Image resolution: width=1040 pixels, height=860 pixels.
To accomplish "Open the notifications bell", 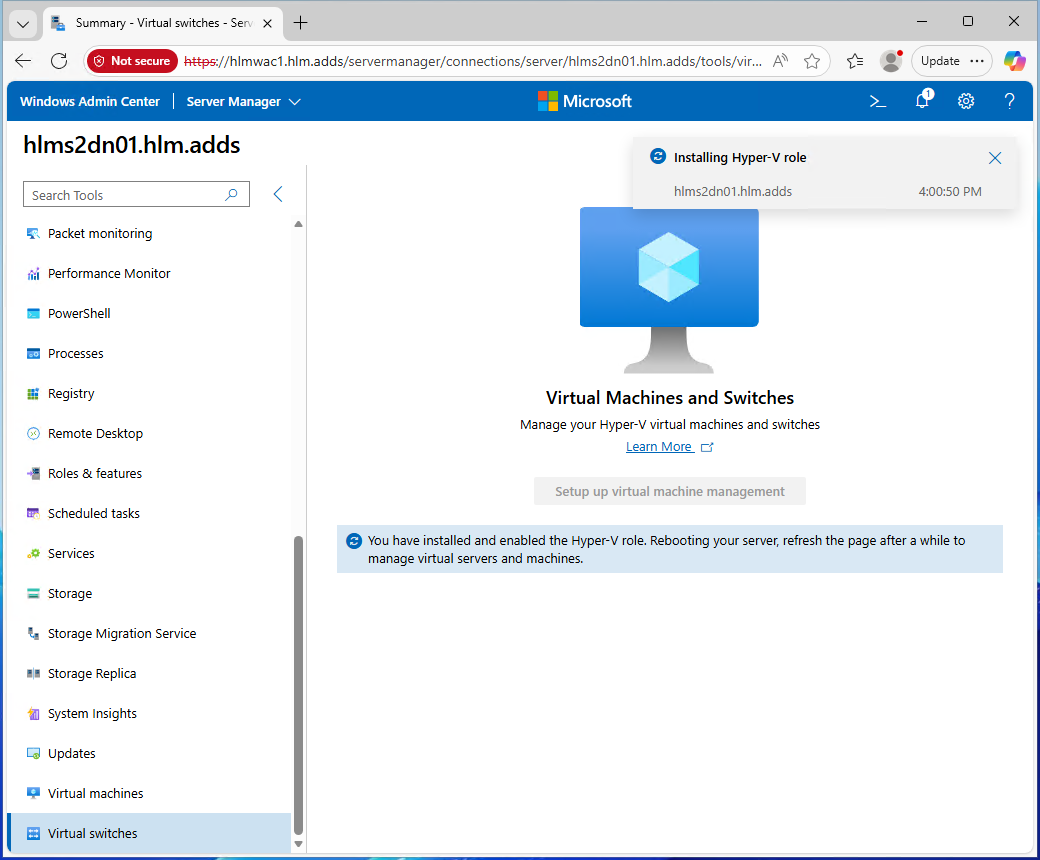I will pos(922,101).
